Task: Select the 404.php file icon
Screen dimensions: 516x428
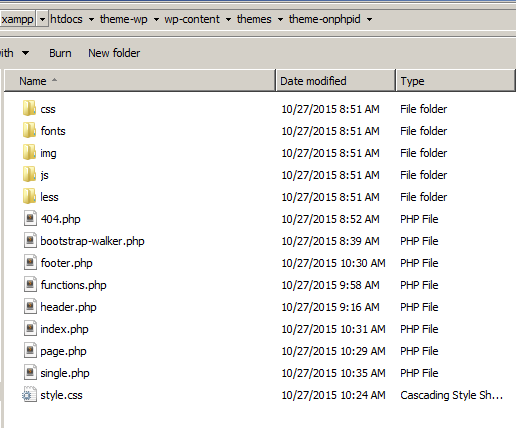Action: click(30, 219)
